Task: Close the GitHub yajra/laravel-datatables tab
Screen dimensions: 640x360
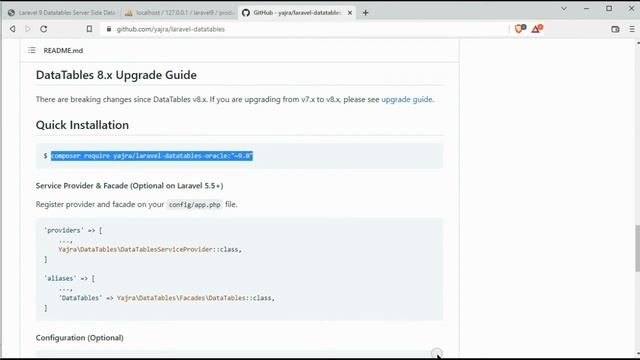Action: pyautogui.click(x=350, y=13)
